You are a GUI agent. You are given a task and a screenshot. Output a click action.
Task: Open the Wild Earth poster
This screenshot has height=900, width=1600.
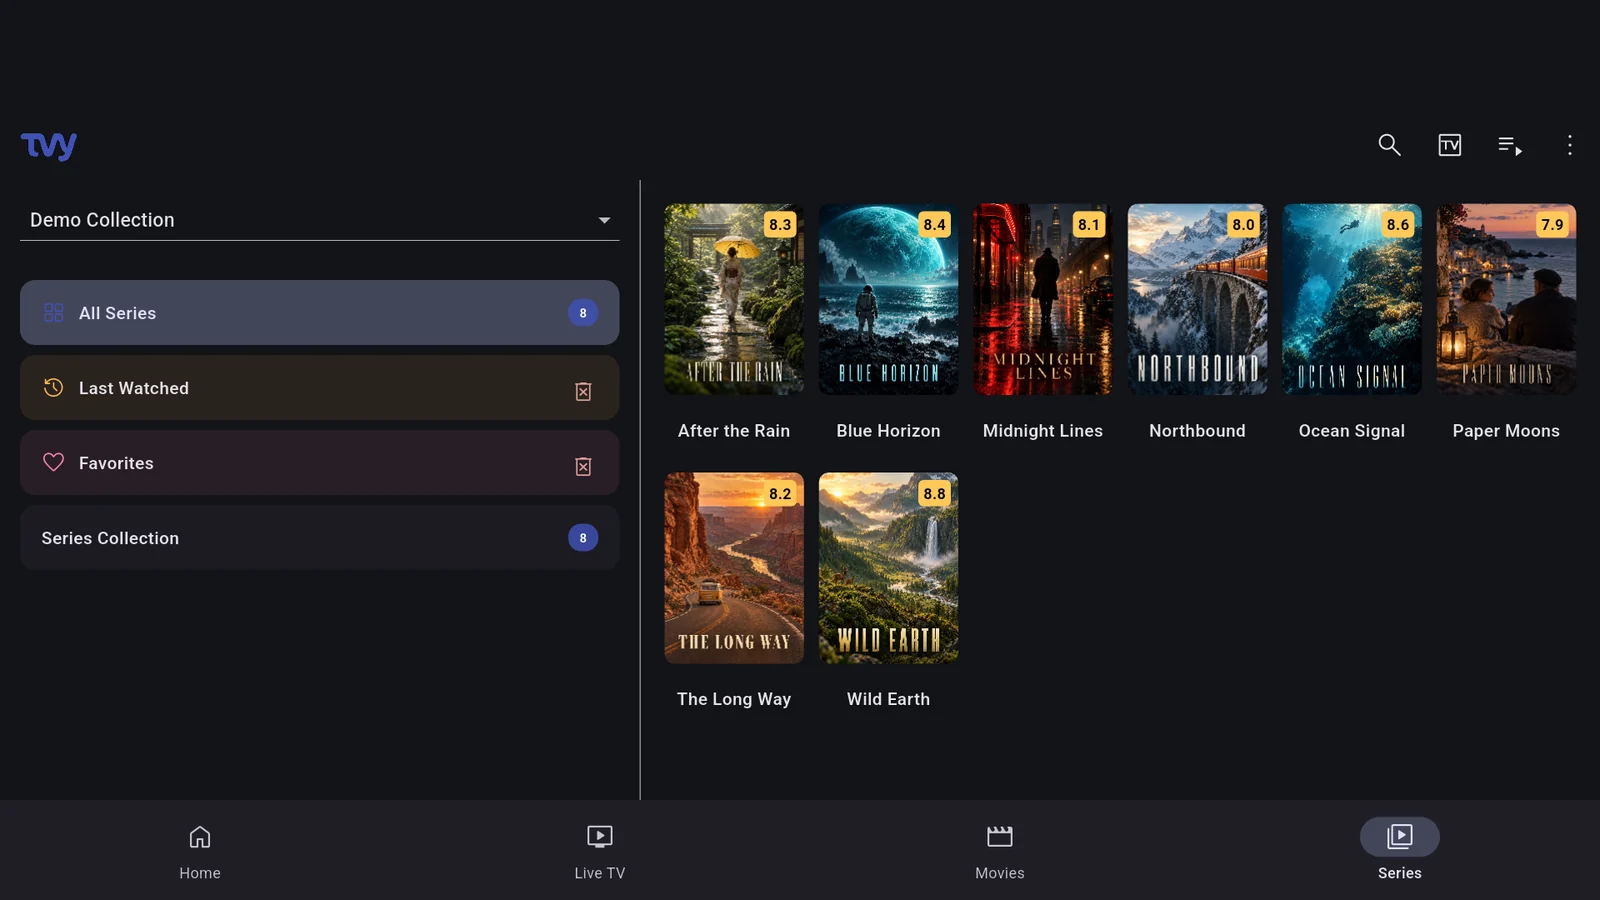(x=888, y=568)
